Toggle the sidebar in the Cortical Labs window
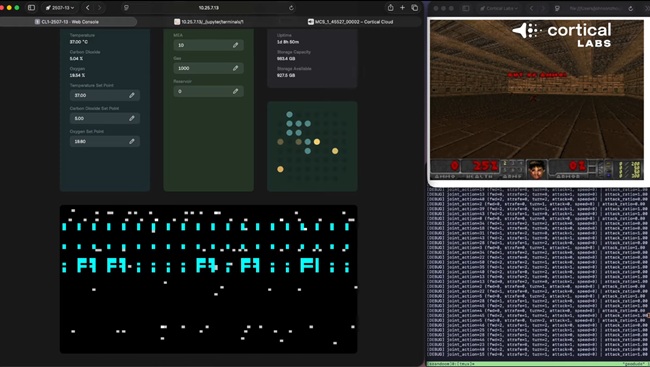The width and height of the screenshot is (650, 367). 466,8
